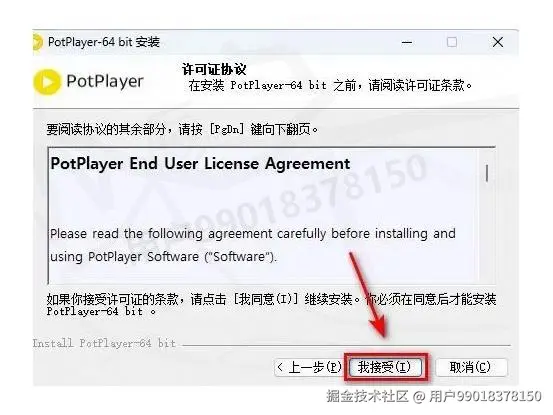Click the scrollbar track below the thumb
This screenshot has height=415, width=553.
(487, 233)
